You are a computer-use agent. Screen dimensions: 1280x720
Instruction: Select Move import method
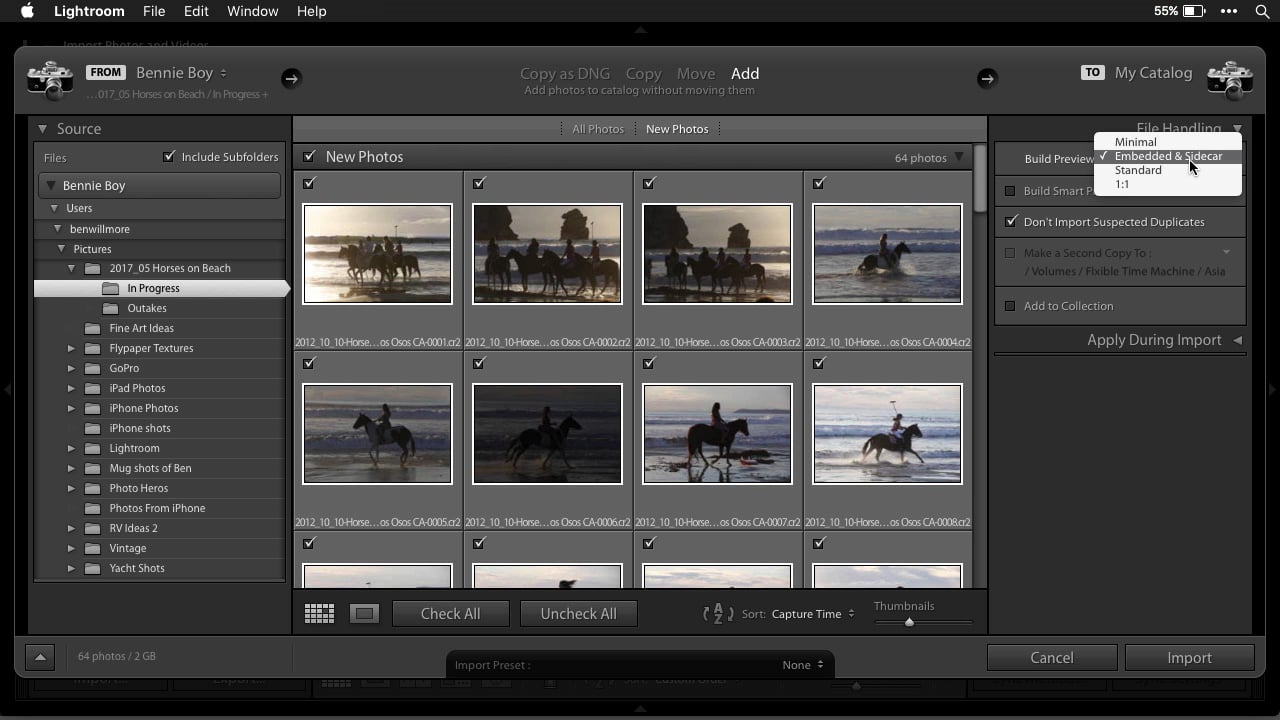click(x=696, y=73)
